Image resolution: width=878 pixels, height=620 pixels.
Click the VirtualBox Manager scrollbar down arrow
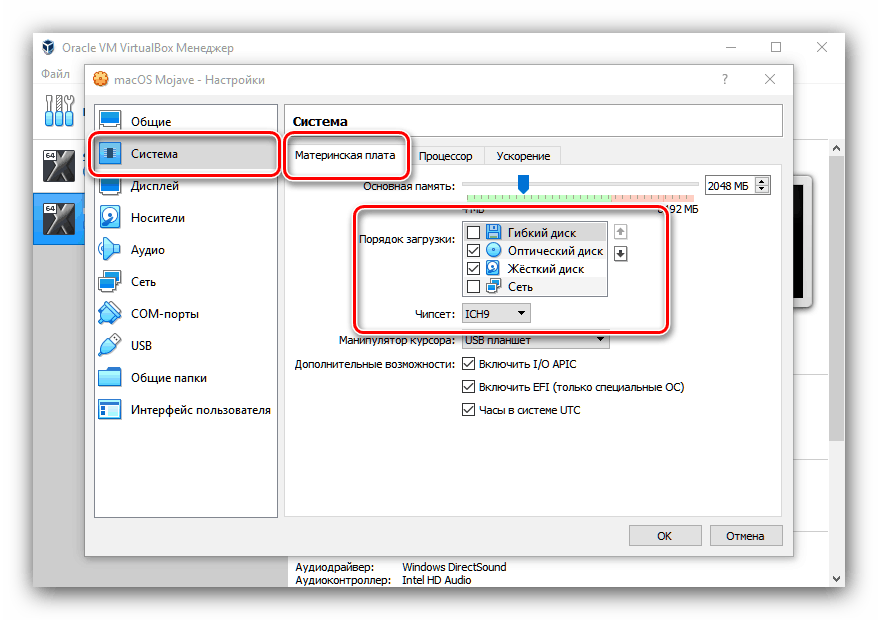[x=836, y=579]
